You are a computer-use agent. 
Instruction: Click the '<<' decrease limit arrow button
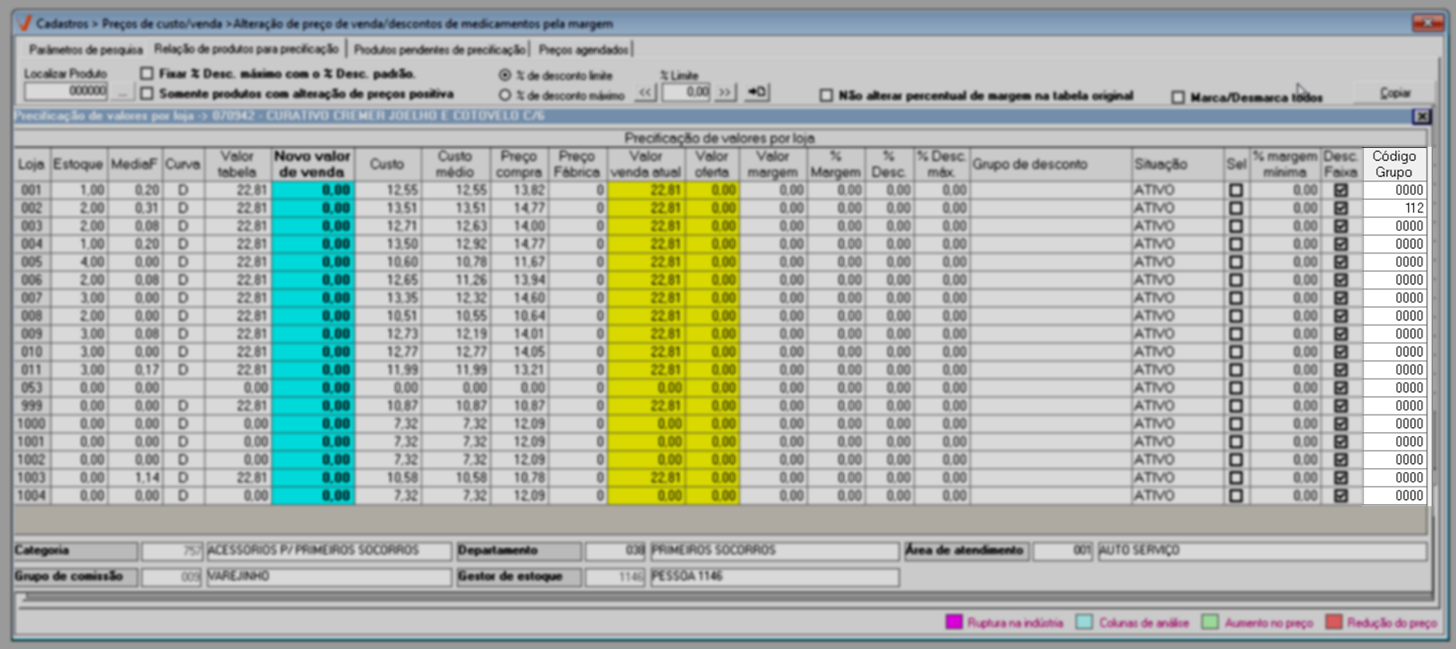pos(645,92)
